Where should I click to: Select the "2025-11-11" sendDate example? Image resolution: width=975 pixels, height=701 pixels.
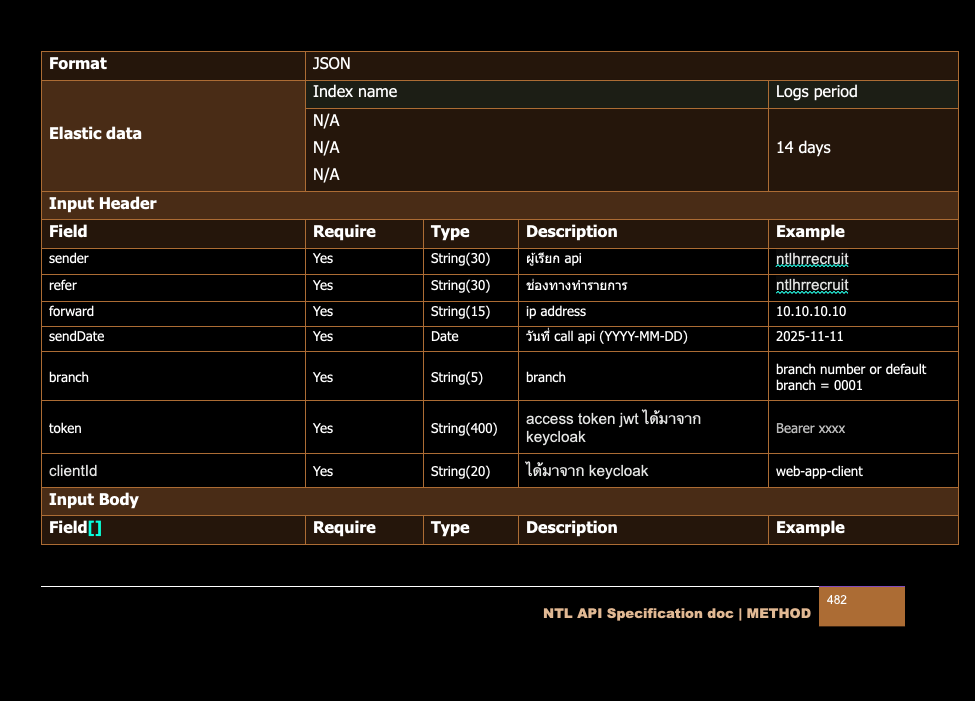[809, 337]
